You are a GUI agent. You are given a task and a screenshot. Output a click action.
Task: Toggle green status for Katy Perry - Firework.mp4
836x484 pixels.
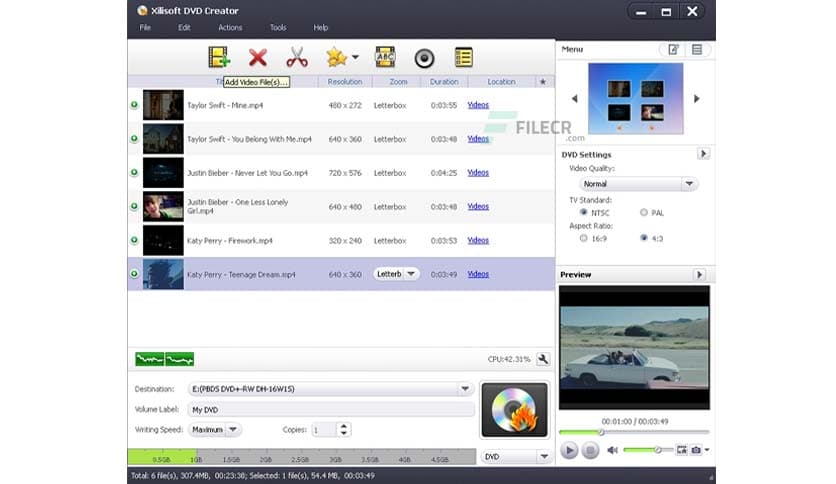tap(134, 240)
